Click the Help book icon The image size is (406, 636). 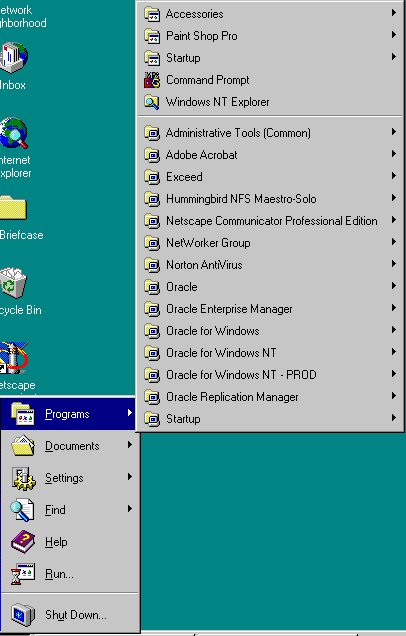click(x=23, y=542)
